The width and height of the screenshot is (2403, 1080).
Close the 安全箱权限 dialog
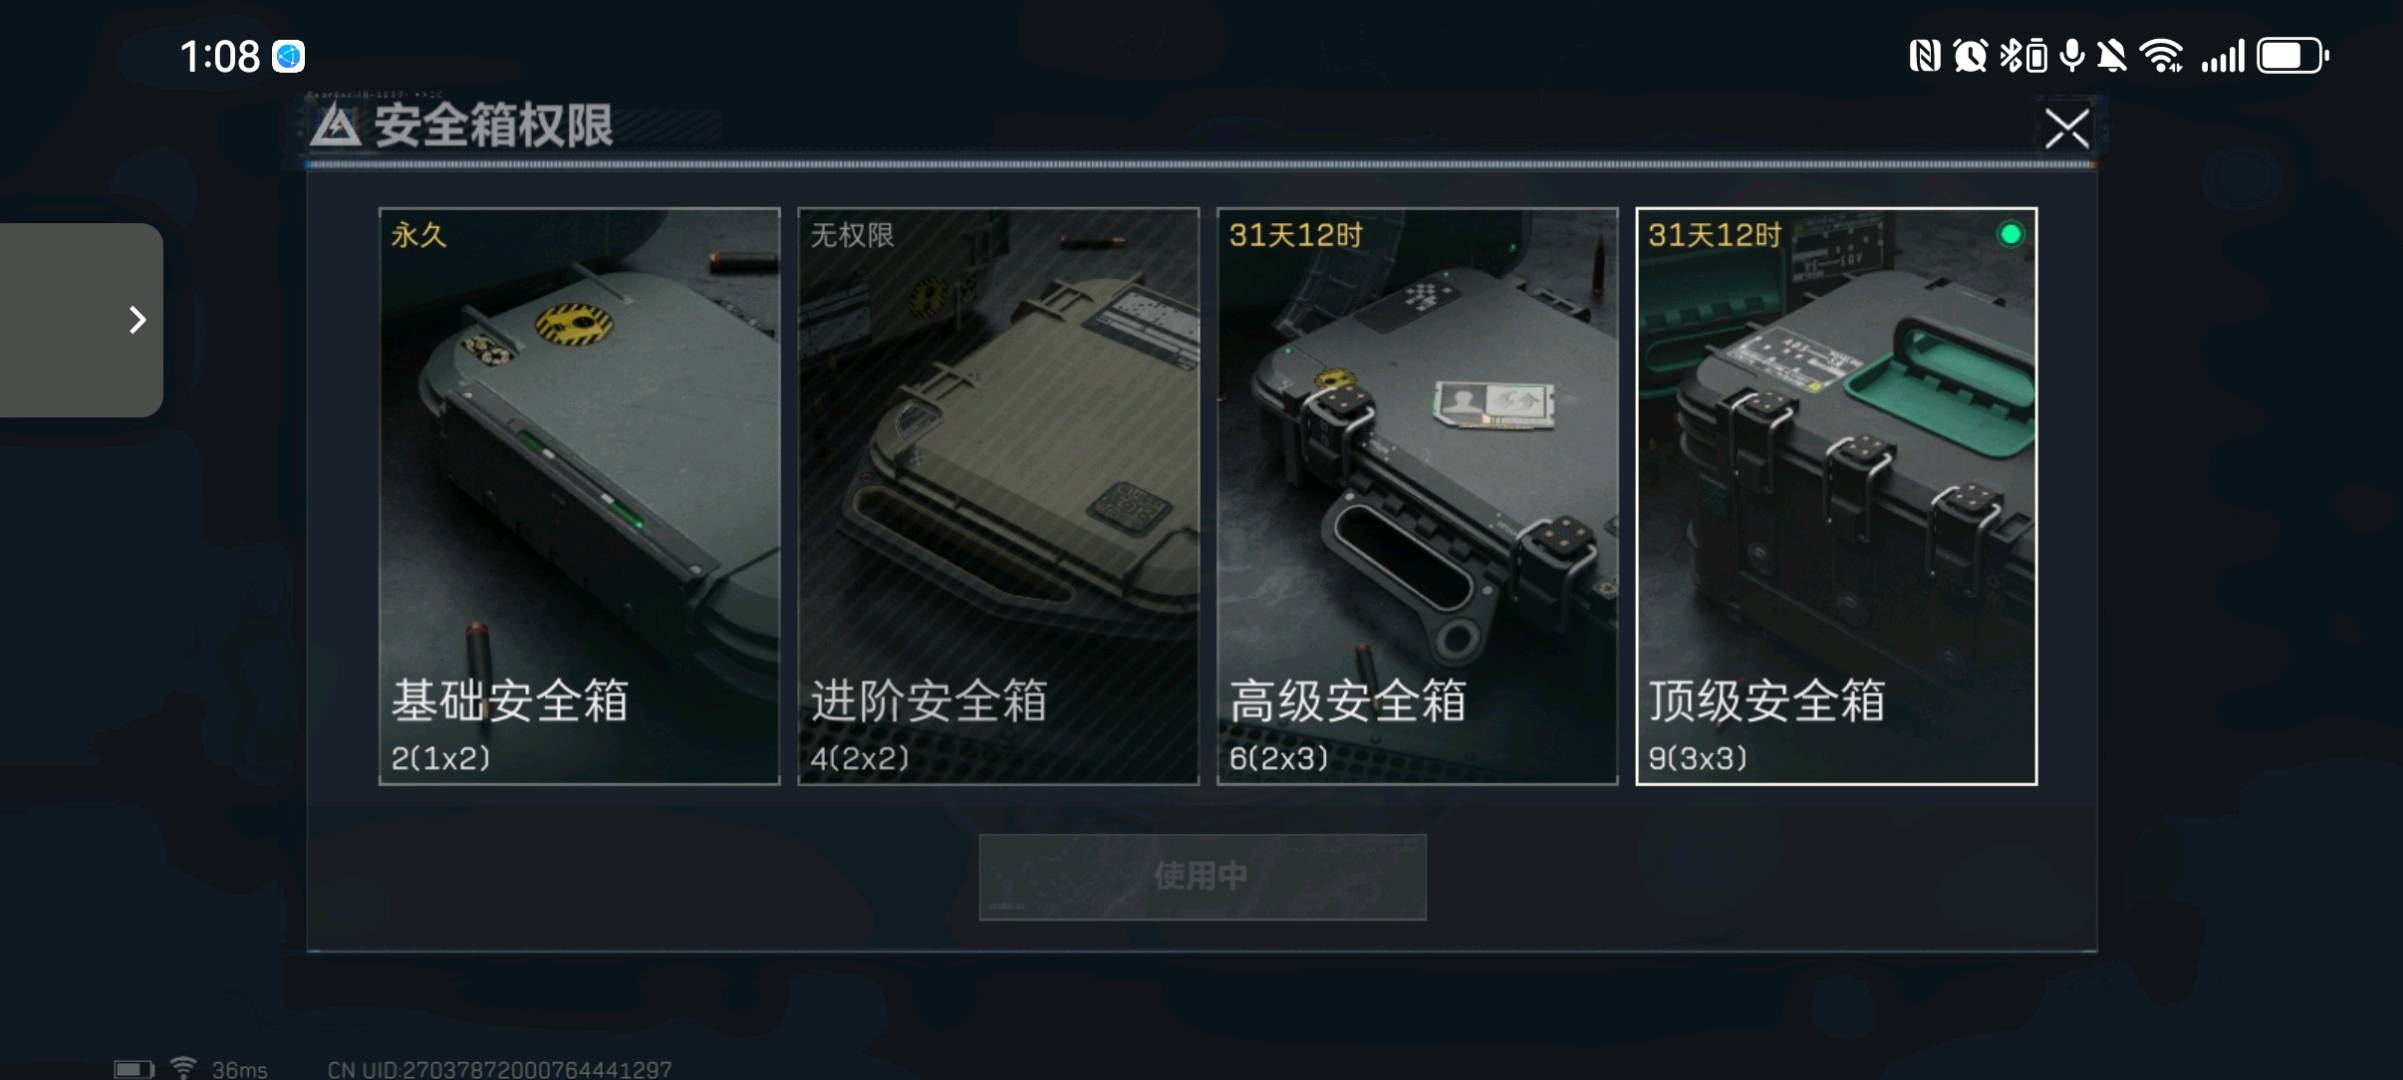(2066, 128)
